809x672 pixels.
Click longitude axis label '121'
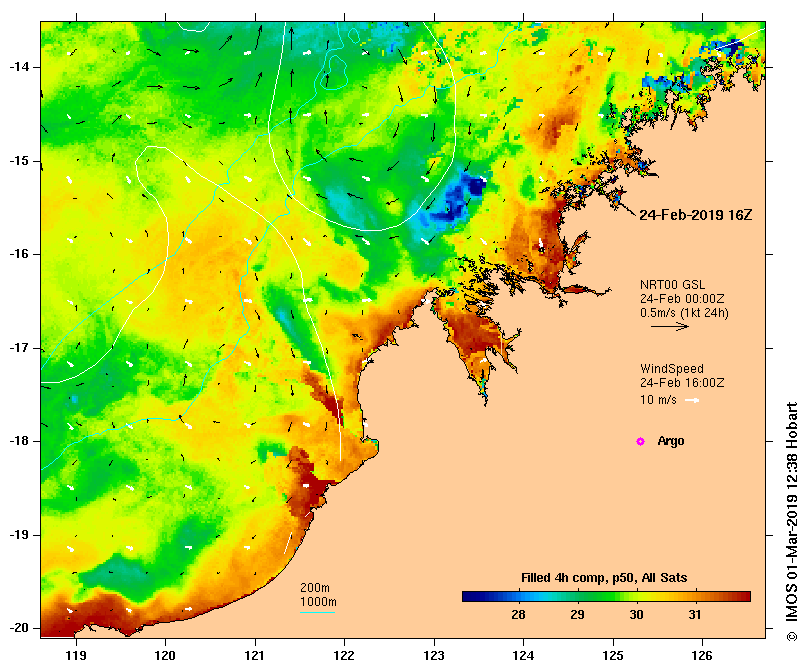(255, 655)
